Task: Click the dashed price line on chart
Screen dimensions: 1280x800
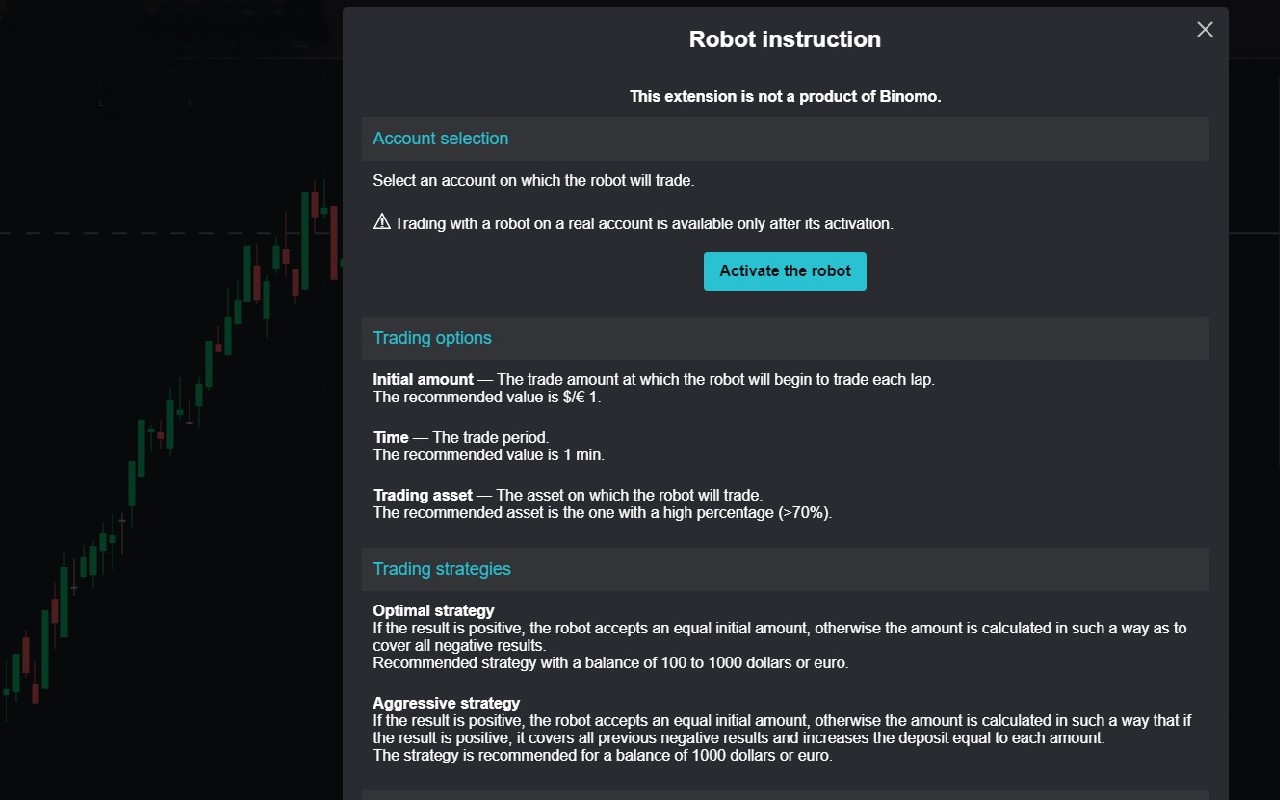Action: pos(170,233)
